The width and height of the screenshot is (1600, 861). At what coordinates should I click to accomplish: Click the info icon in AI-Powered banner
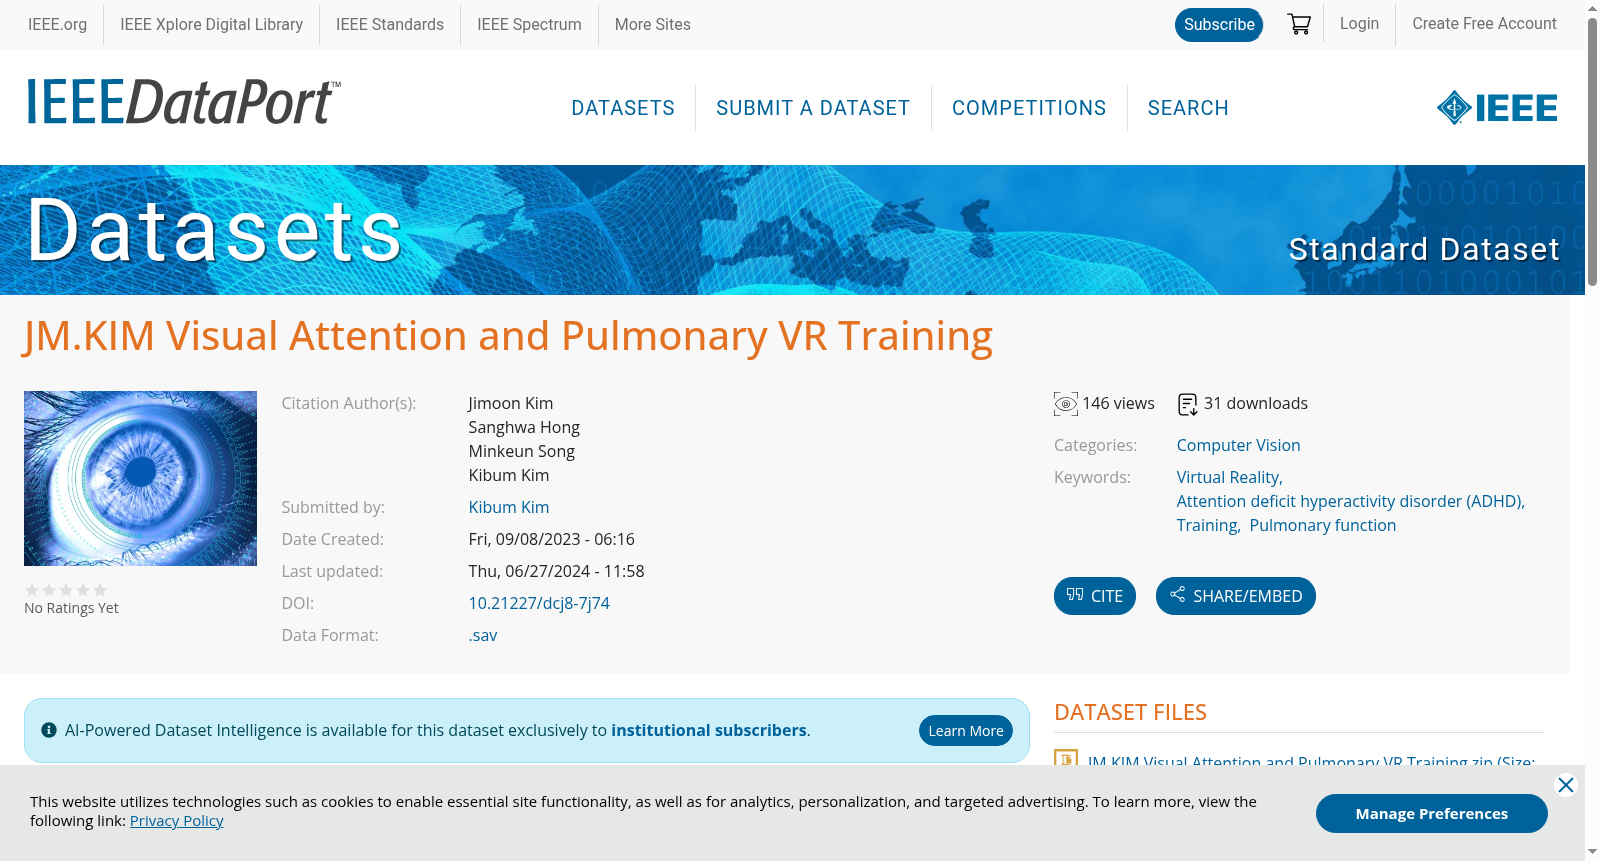(49, 730)
